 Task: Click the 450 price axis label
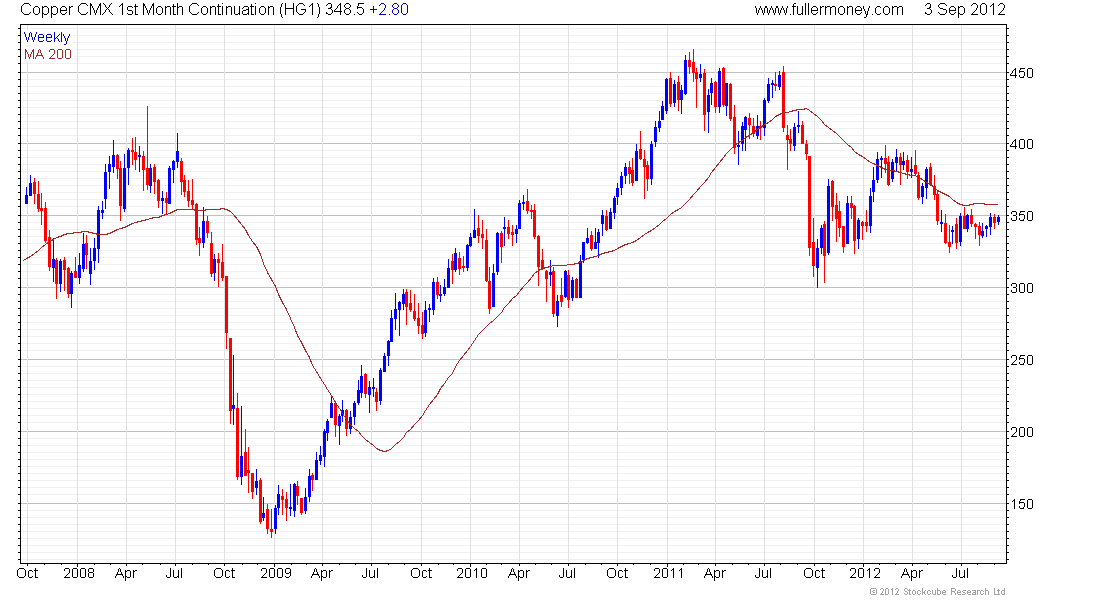tap(1021, 73)
